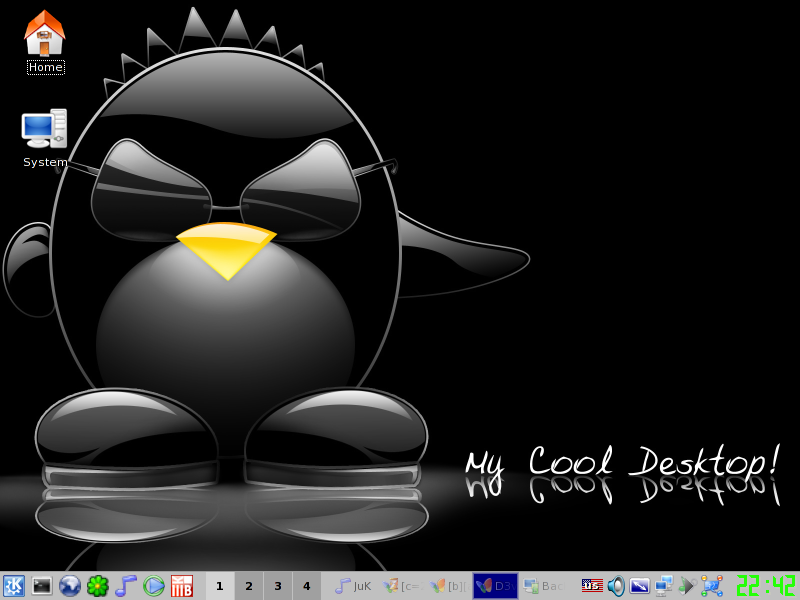Open the System icon on the desktop
The height and width of the screenshot is (600, 800).
[44, 130]
